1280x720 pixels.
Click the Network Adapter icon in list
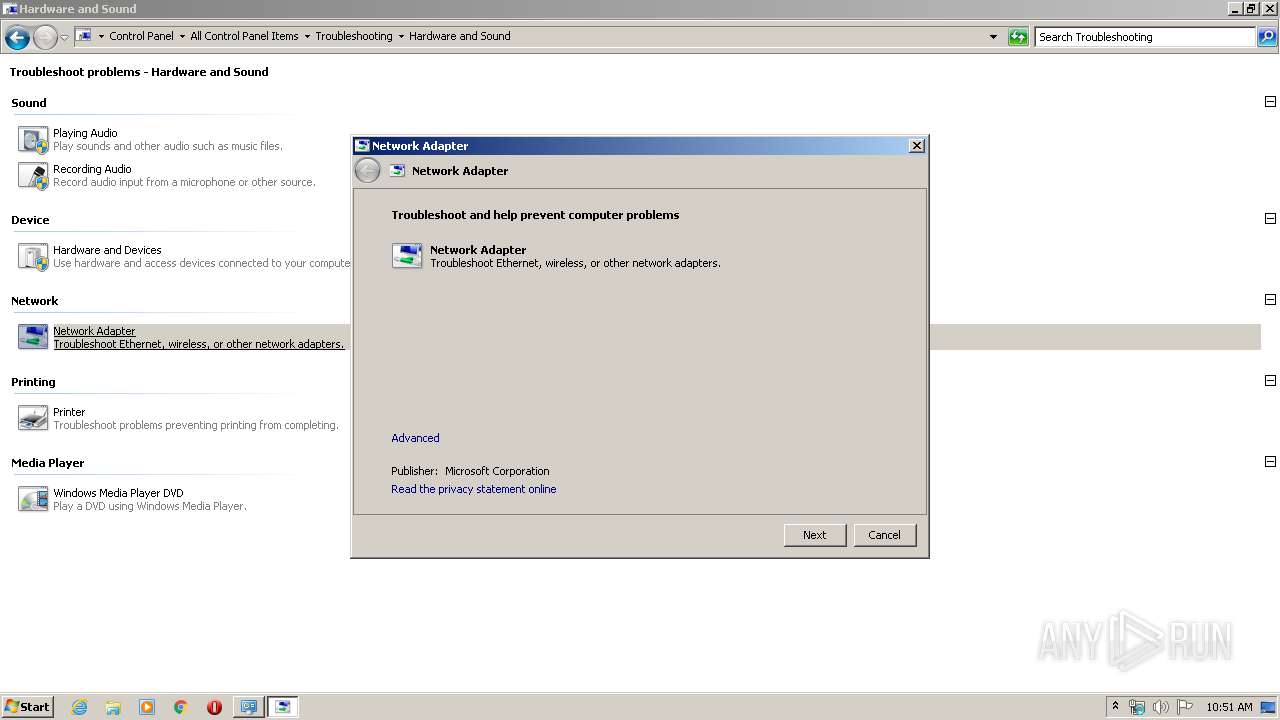33,337
